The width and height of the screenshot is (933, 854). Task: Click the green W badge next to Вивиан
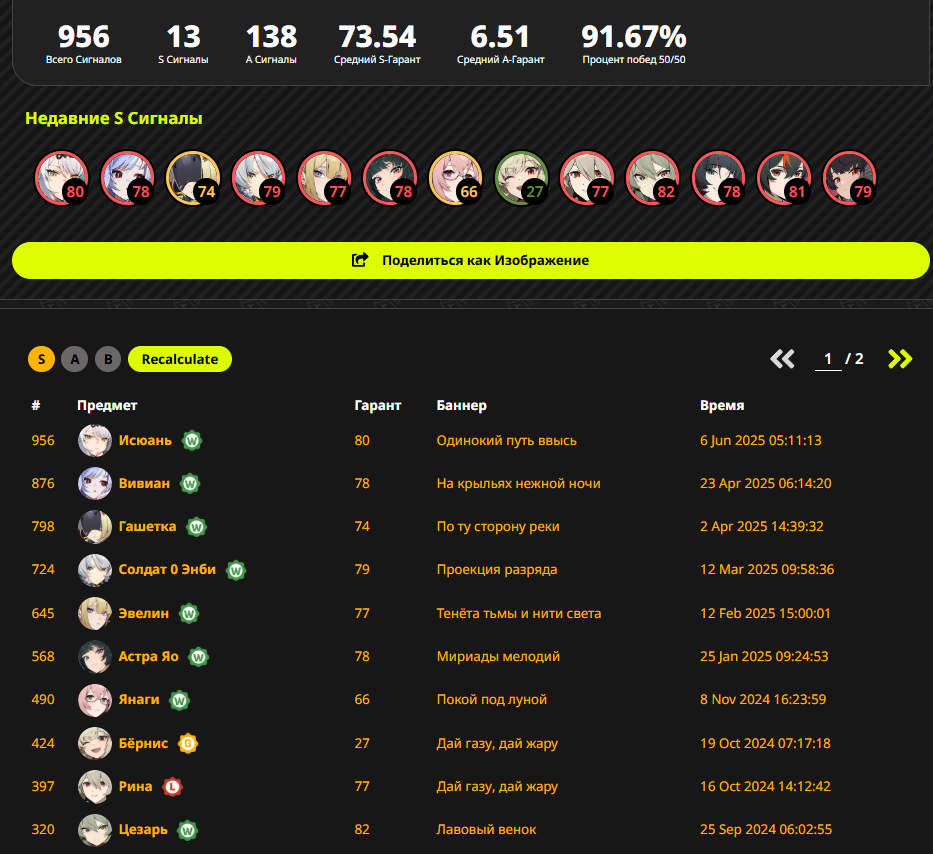[x=190, y=484]
